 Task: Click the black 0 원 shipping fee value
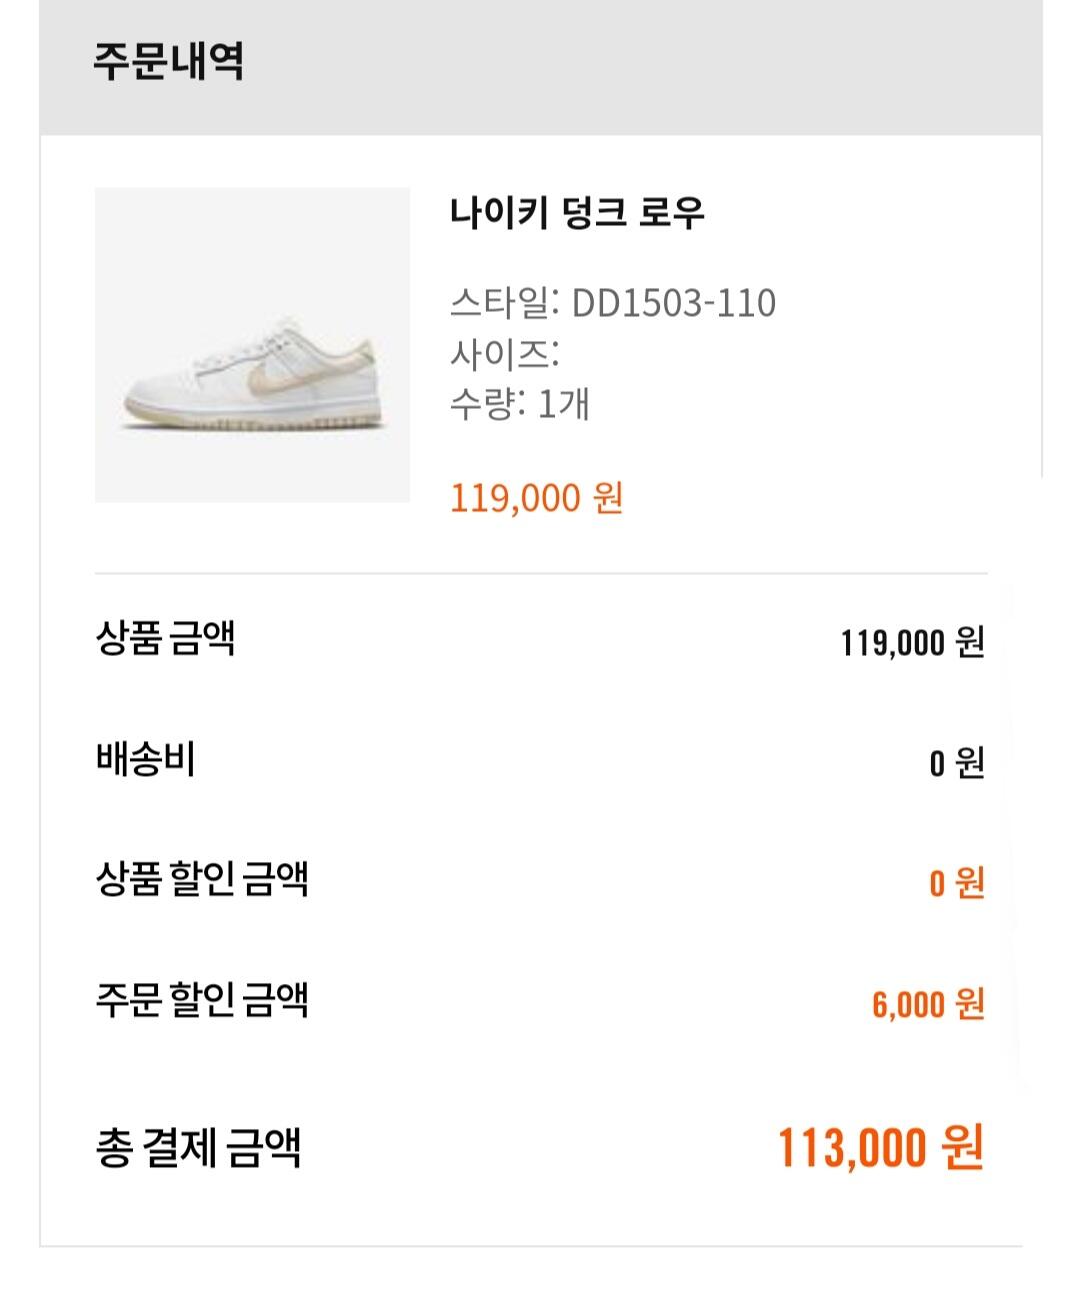pos(956,764)
